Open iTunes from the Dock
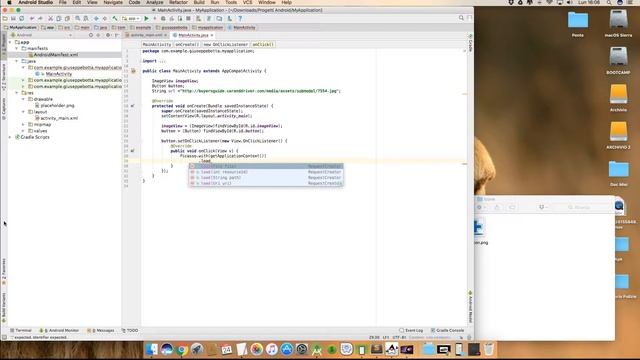The height and width of the screenshot is (360, 640). click(271, 349)
